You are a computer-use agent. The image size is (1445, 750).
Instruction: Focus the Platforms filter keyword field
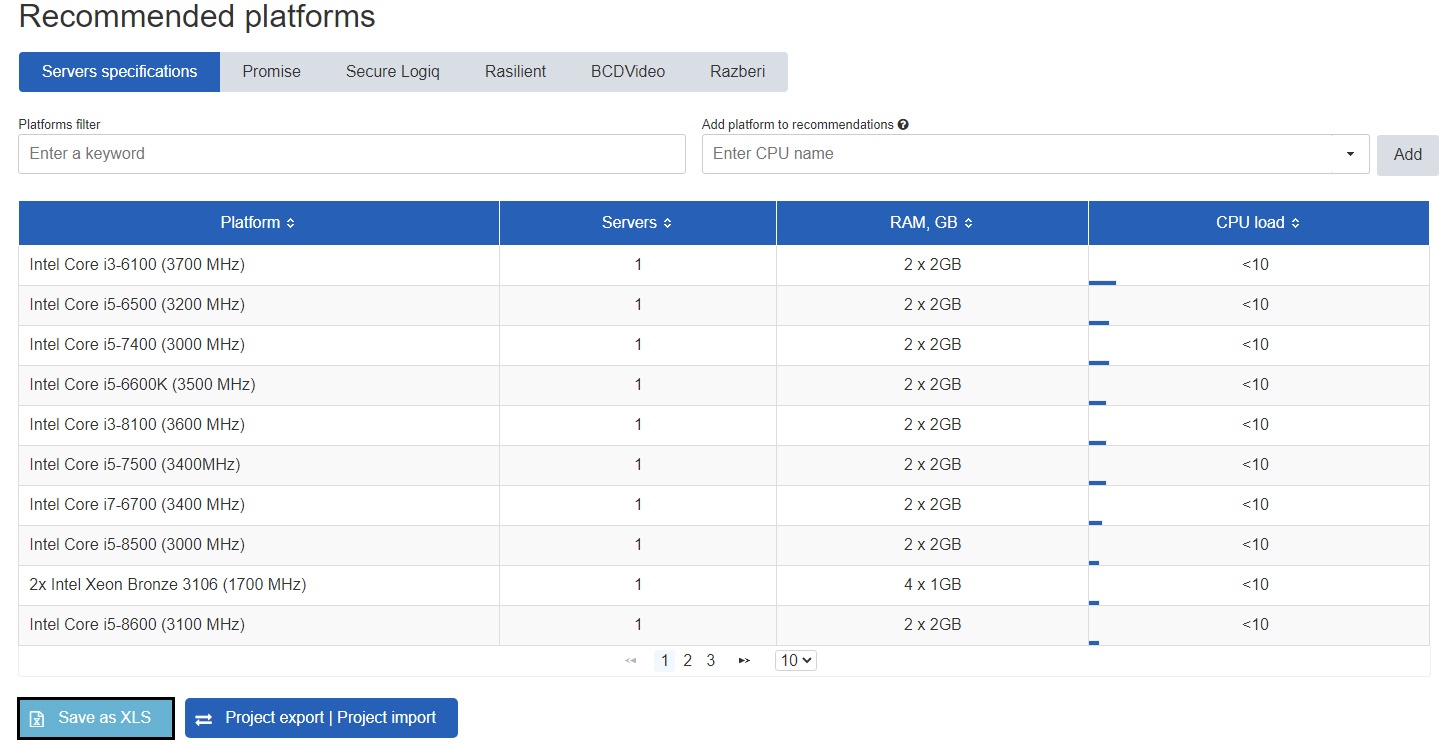click(352, 154)
